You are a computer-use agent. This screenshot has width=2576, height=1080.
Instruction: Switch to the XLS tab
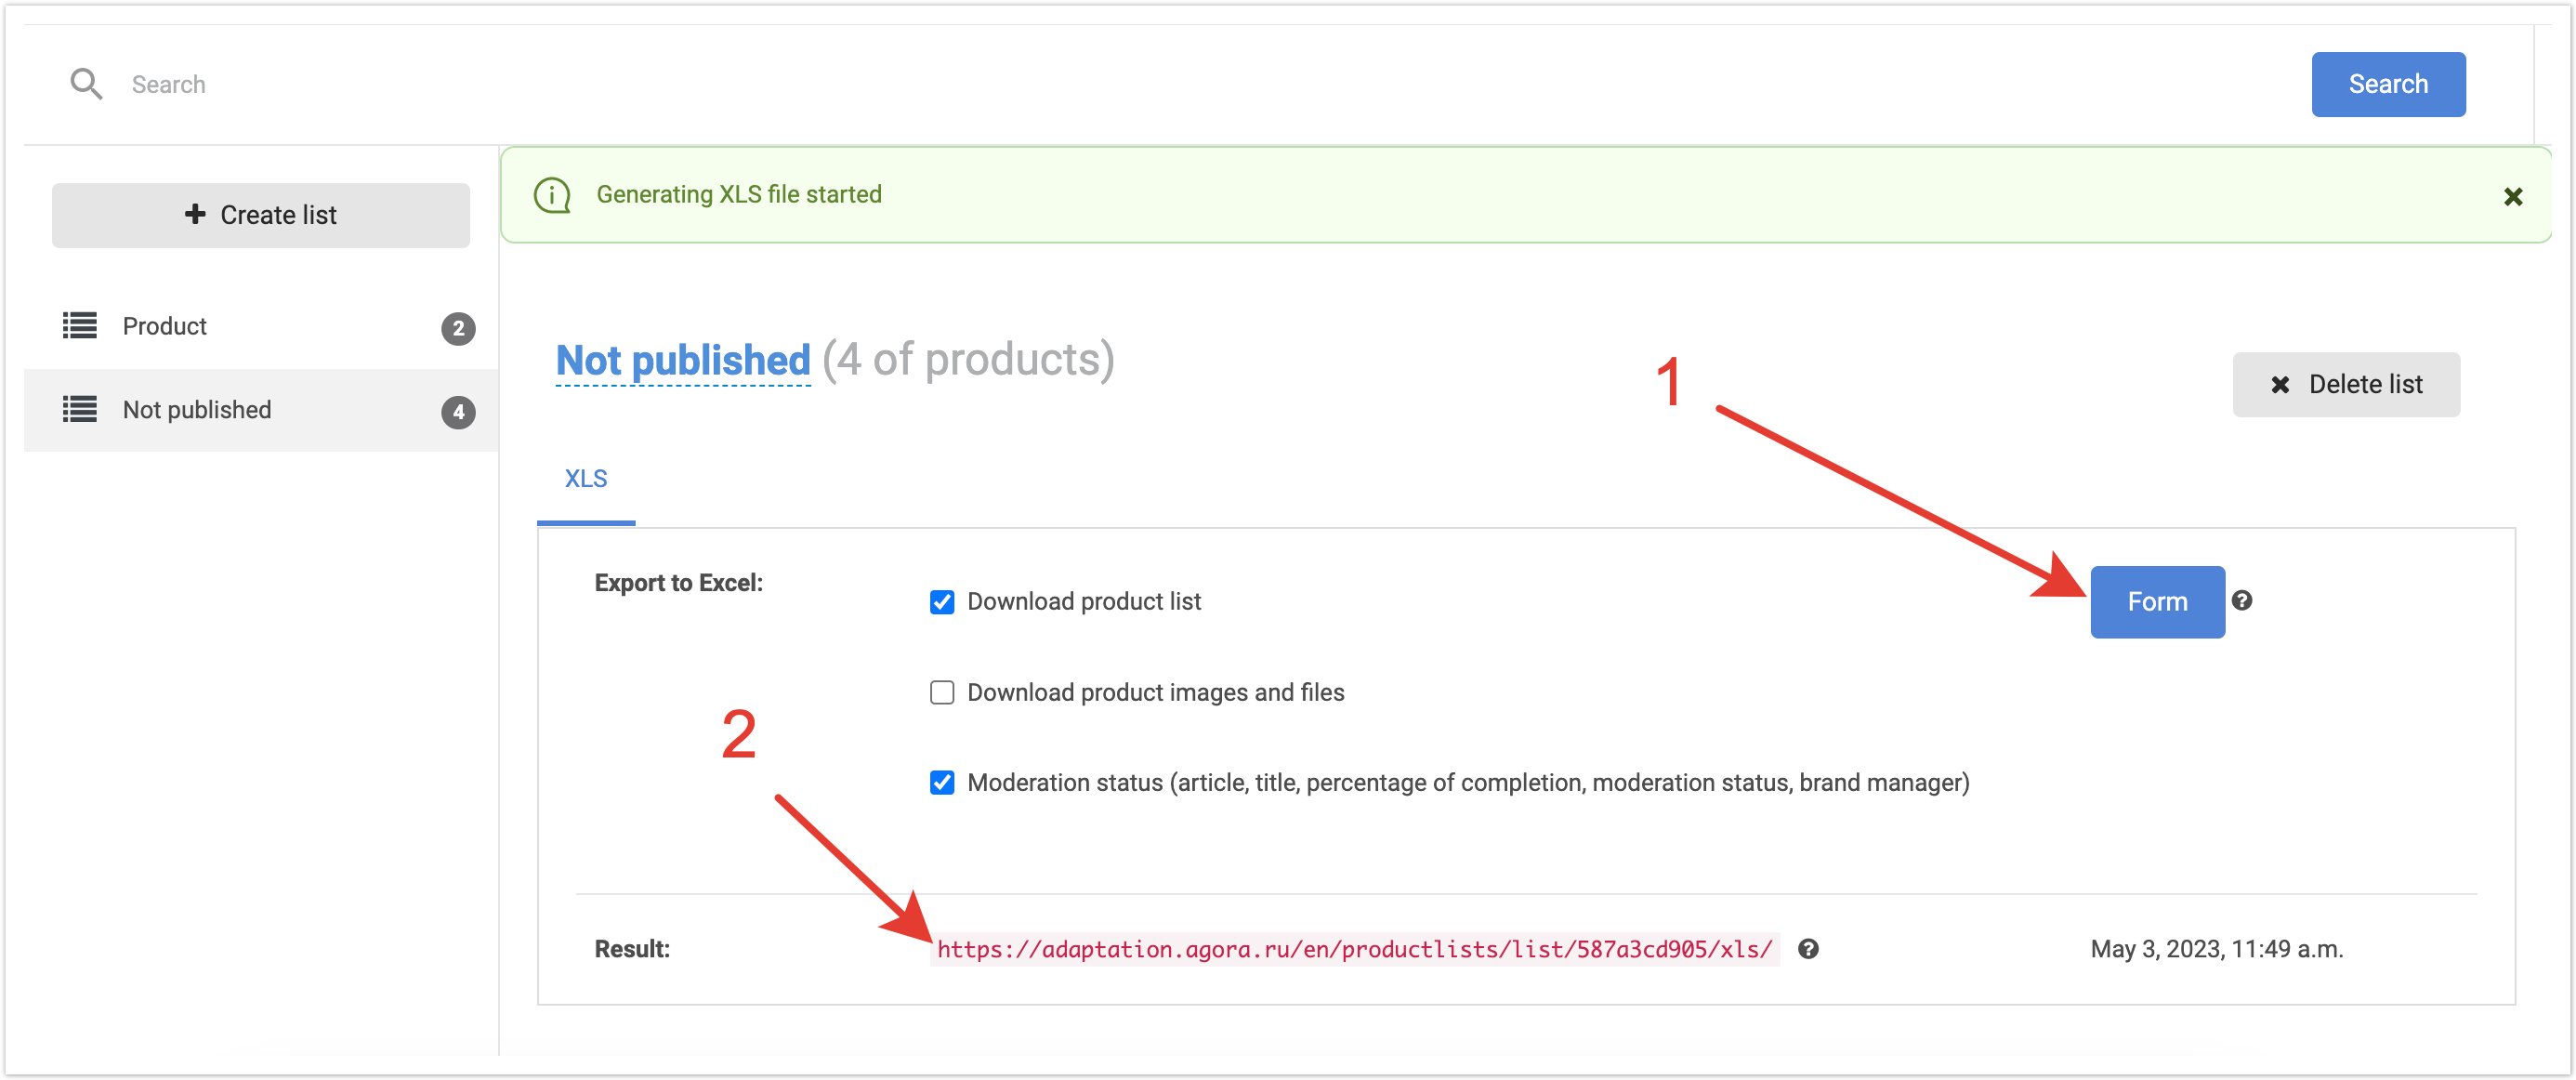coord(586,479)
